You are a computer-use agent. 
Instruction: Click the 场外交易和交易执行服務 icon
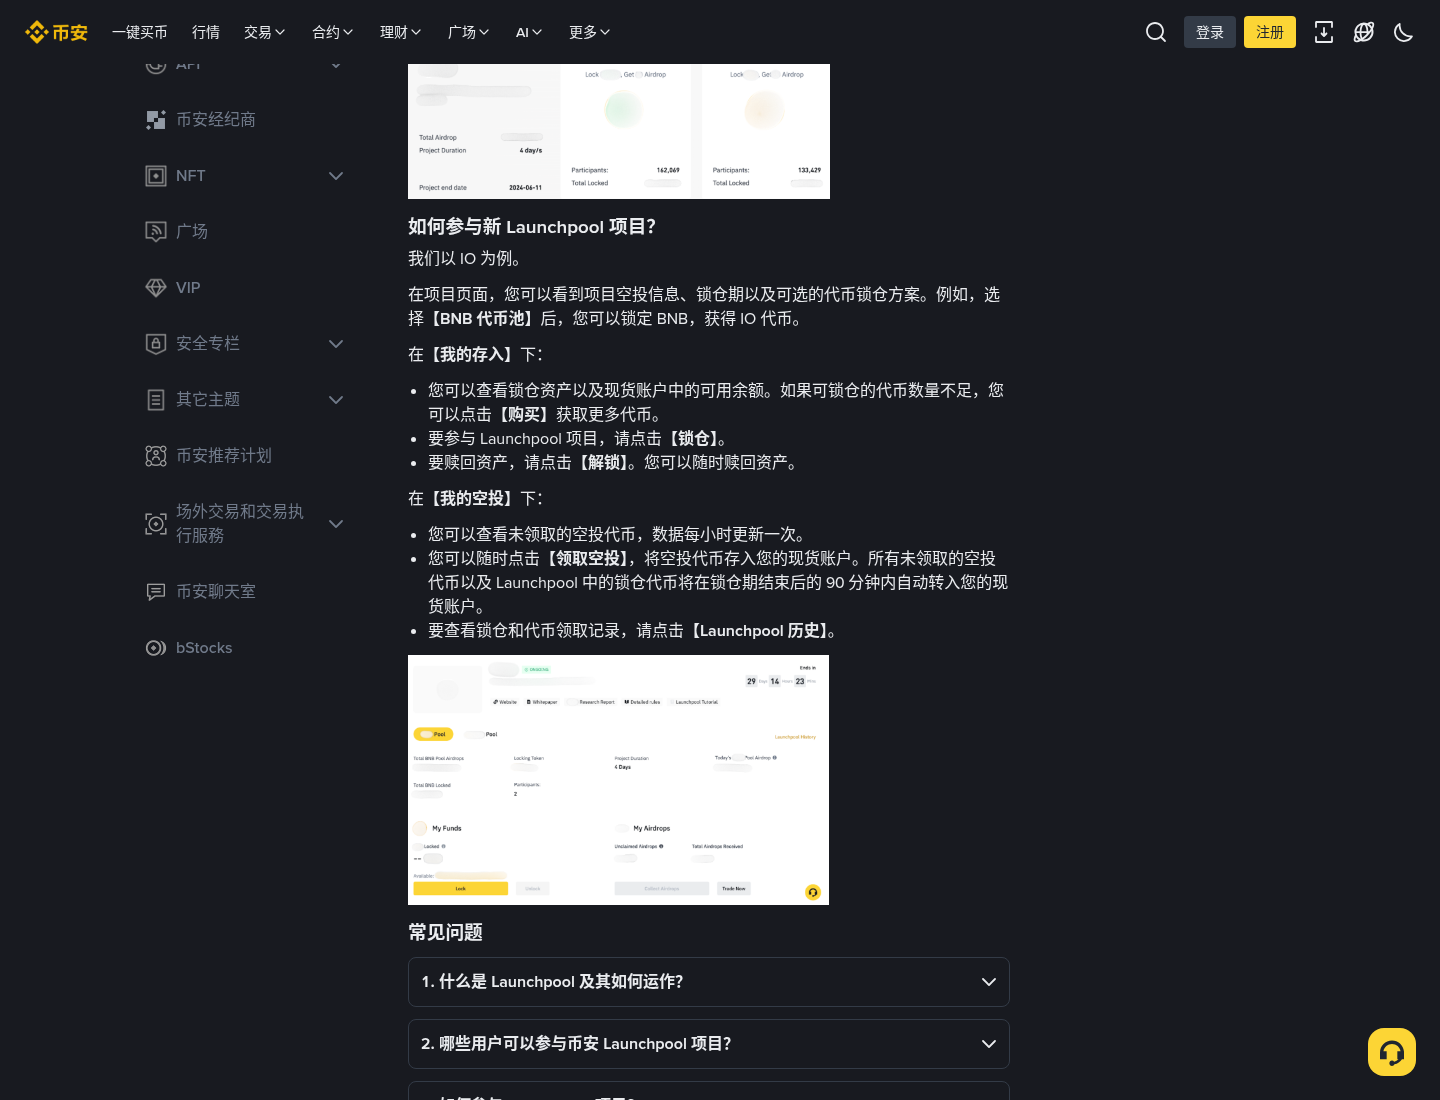point(156,524)
